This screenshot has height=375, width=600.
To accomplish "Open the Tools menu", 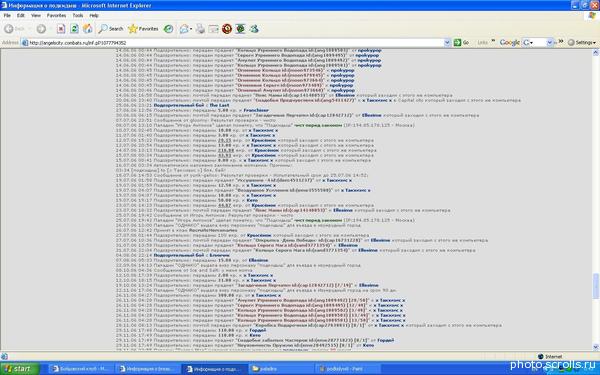I will point(78,15).
